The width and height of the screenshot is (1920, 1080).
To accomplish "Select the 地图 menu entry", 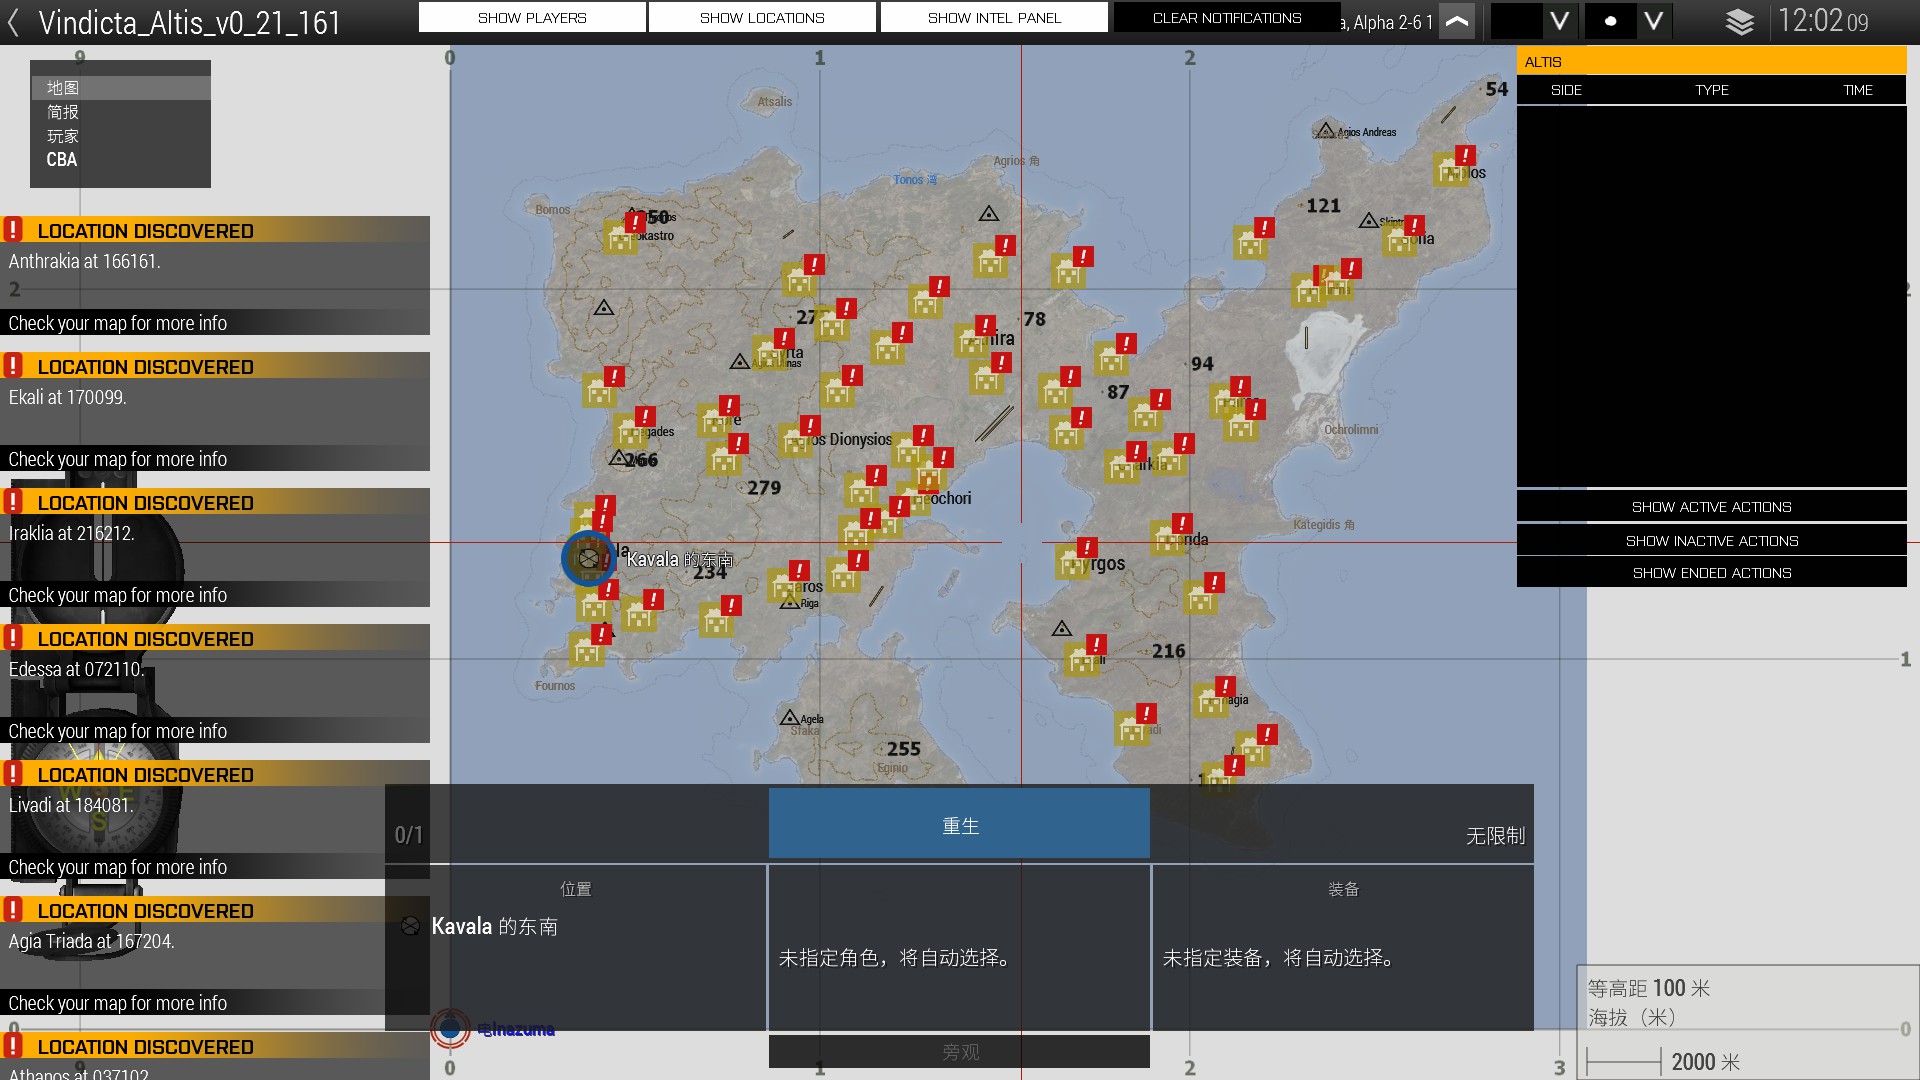I will click(x=120, y=88).
